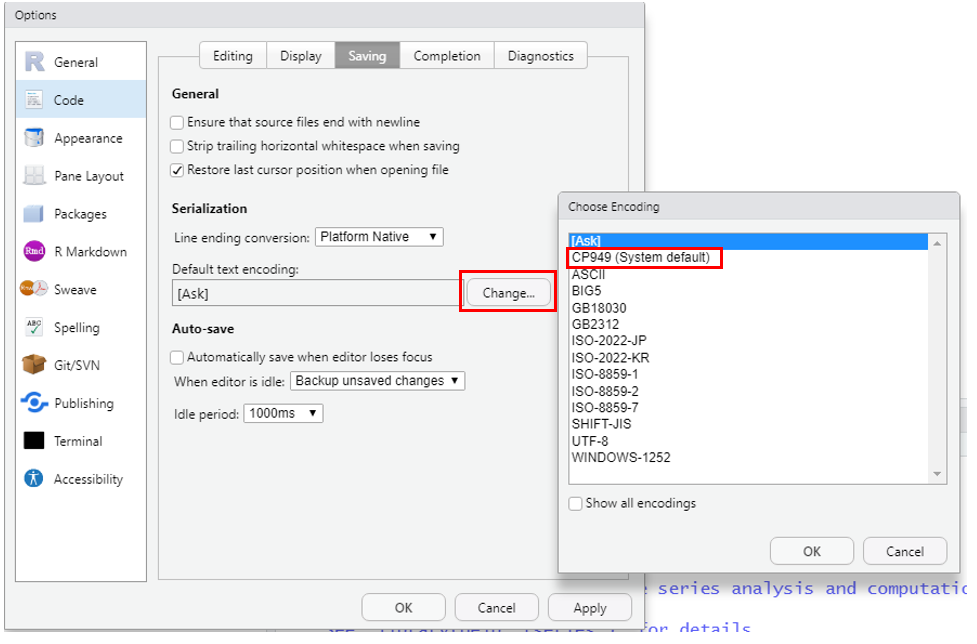This screenshot has height=644, width=977.
Task: Switch to the Editing tab
Action: [233, 56]
